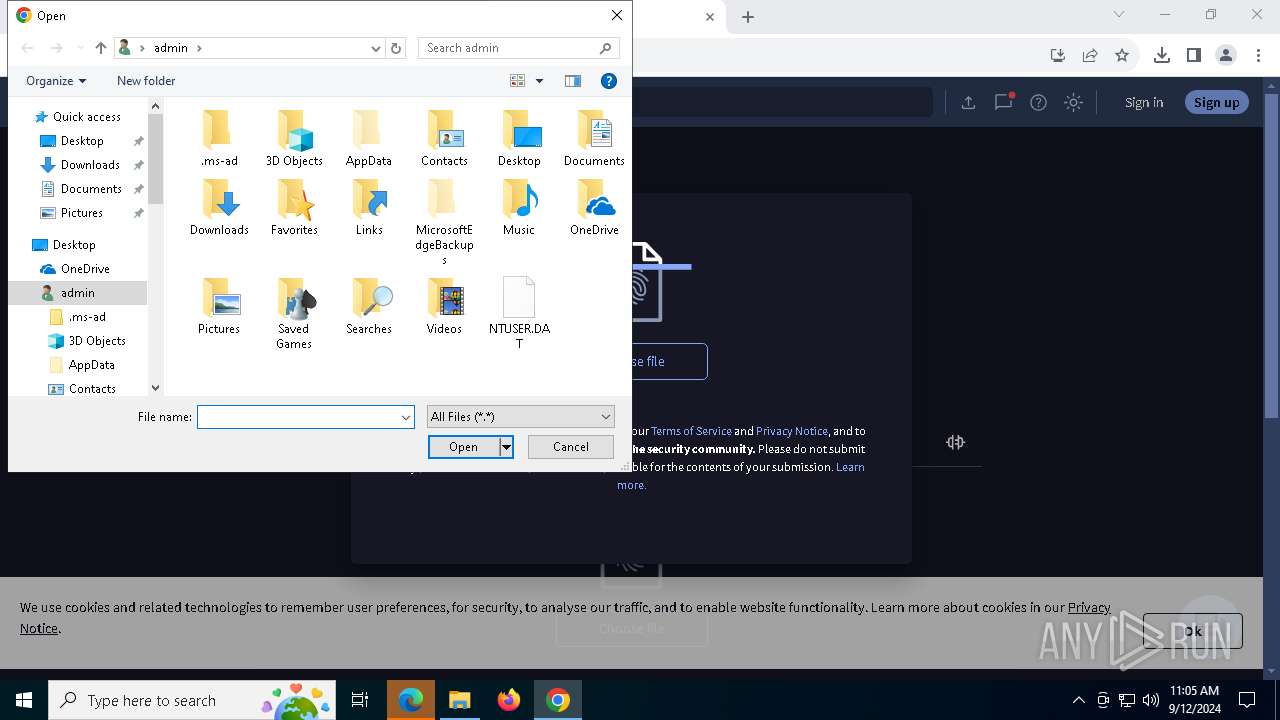The height and width of the screenshot is (720, 1280).
Task: Open the notifications chat icon on website
Action: [1003, 102]
